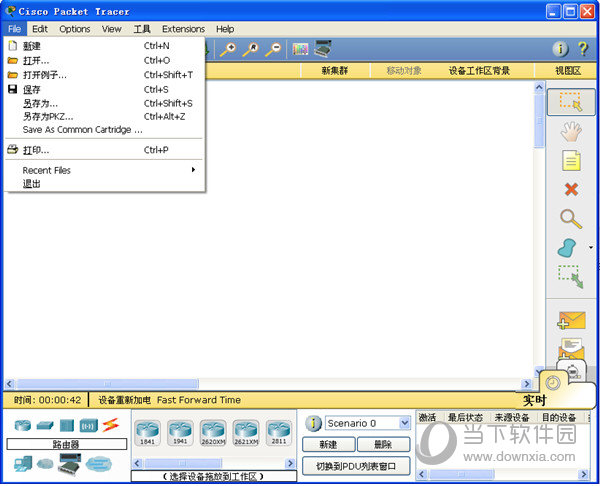Click 设备重新加电 power cycle devices

124,400
